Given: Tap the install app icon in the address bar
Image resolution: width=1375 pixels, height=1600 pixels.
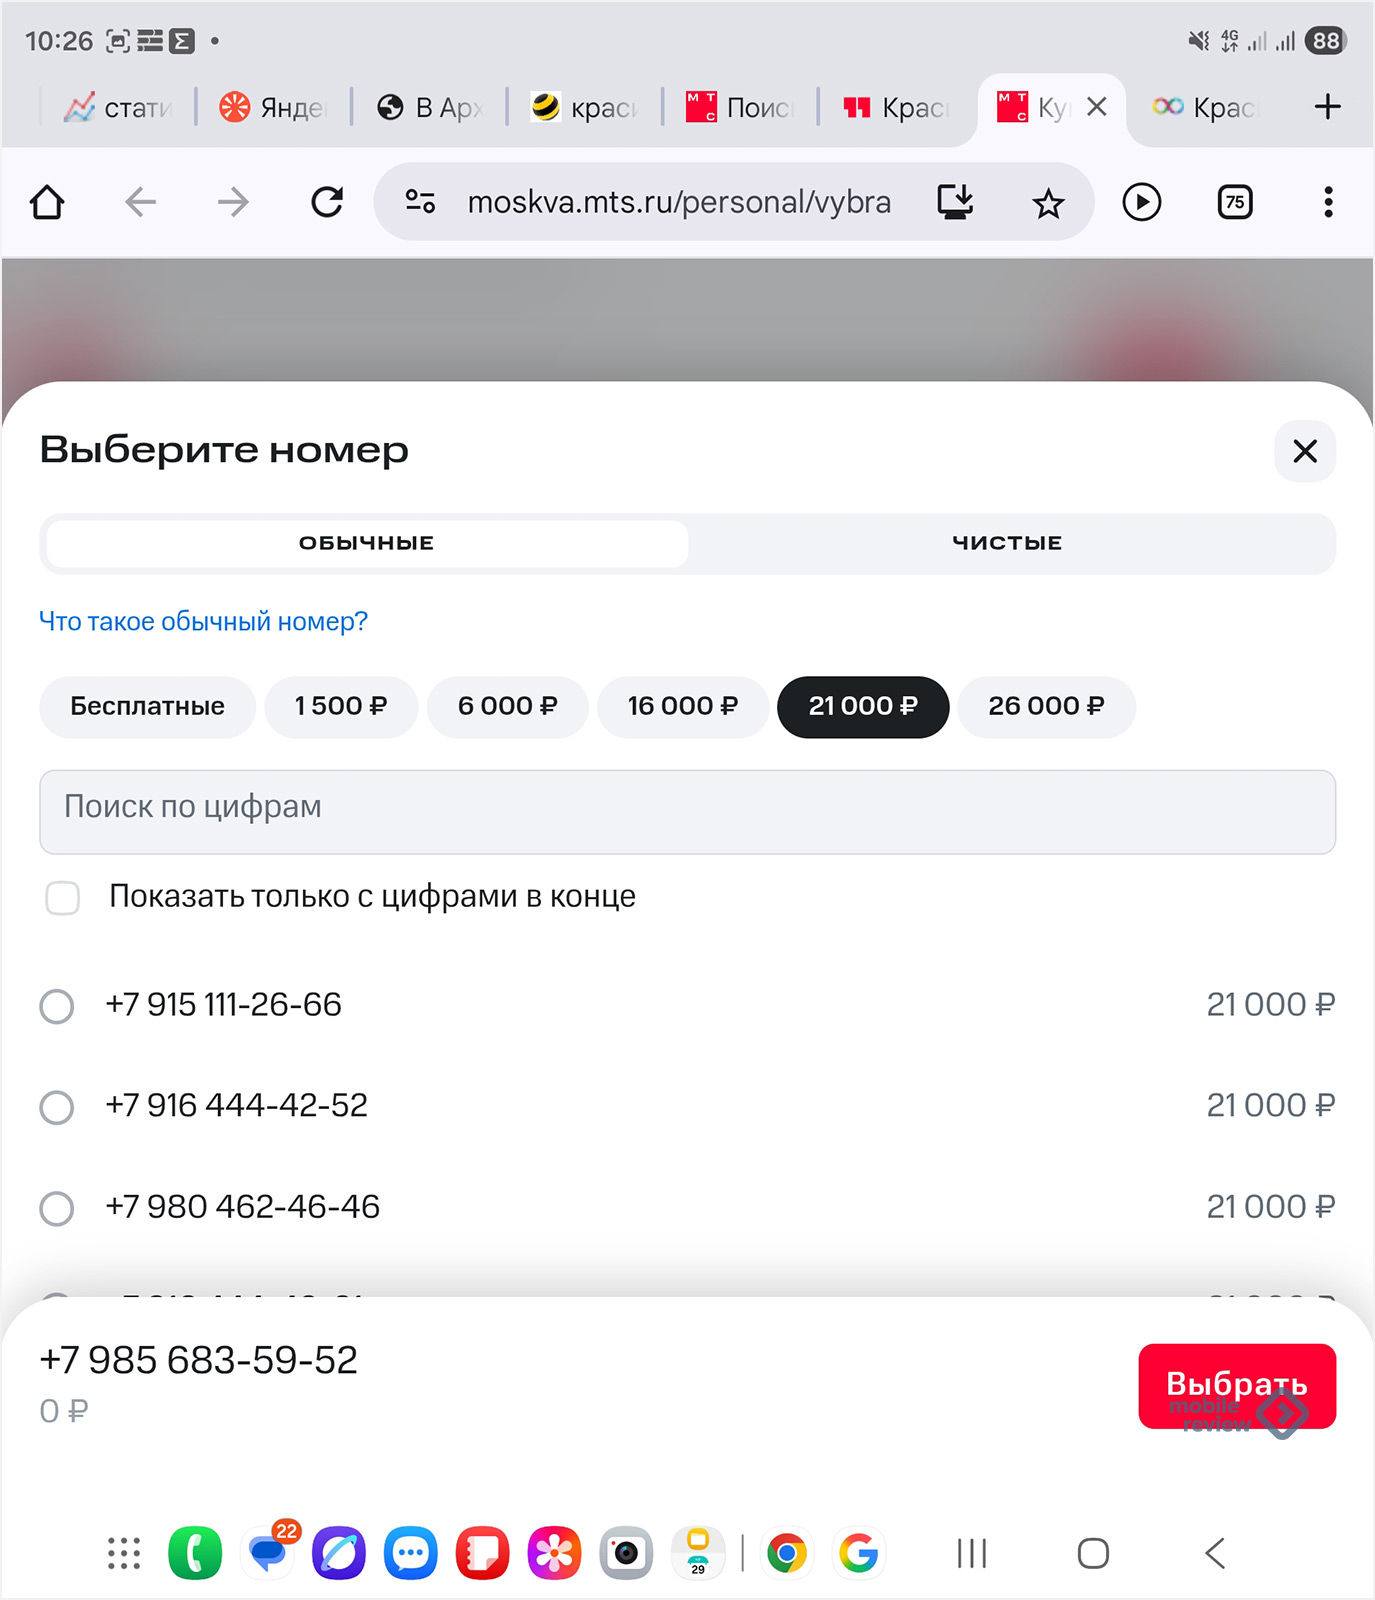Looking at the screenshot, I should click(955, 203).
